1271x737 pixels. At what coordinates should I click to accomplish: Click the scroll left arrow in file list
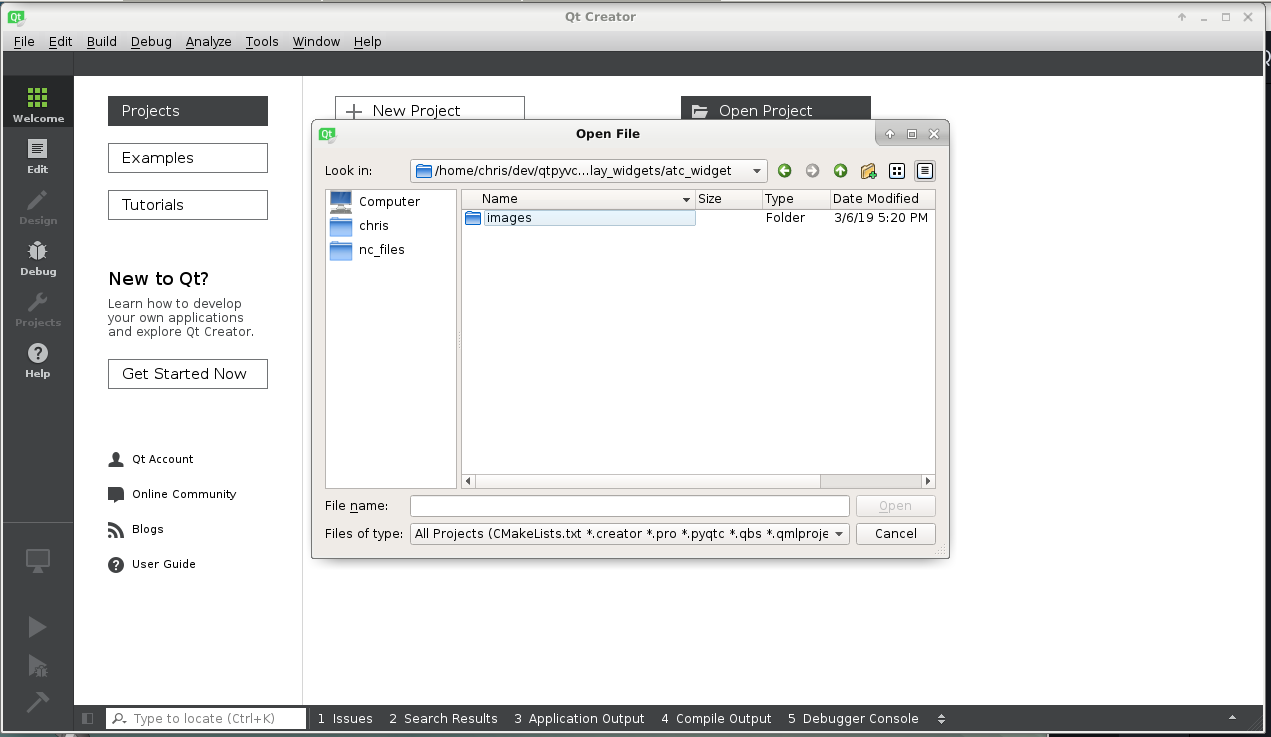click(469, 481)
